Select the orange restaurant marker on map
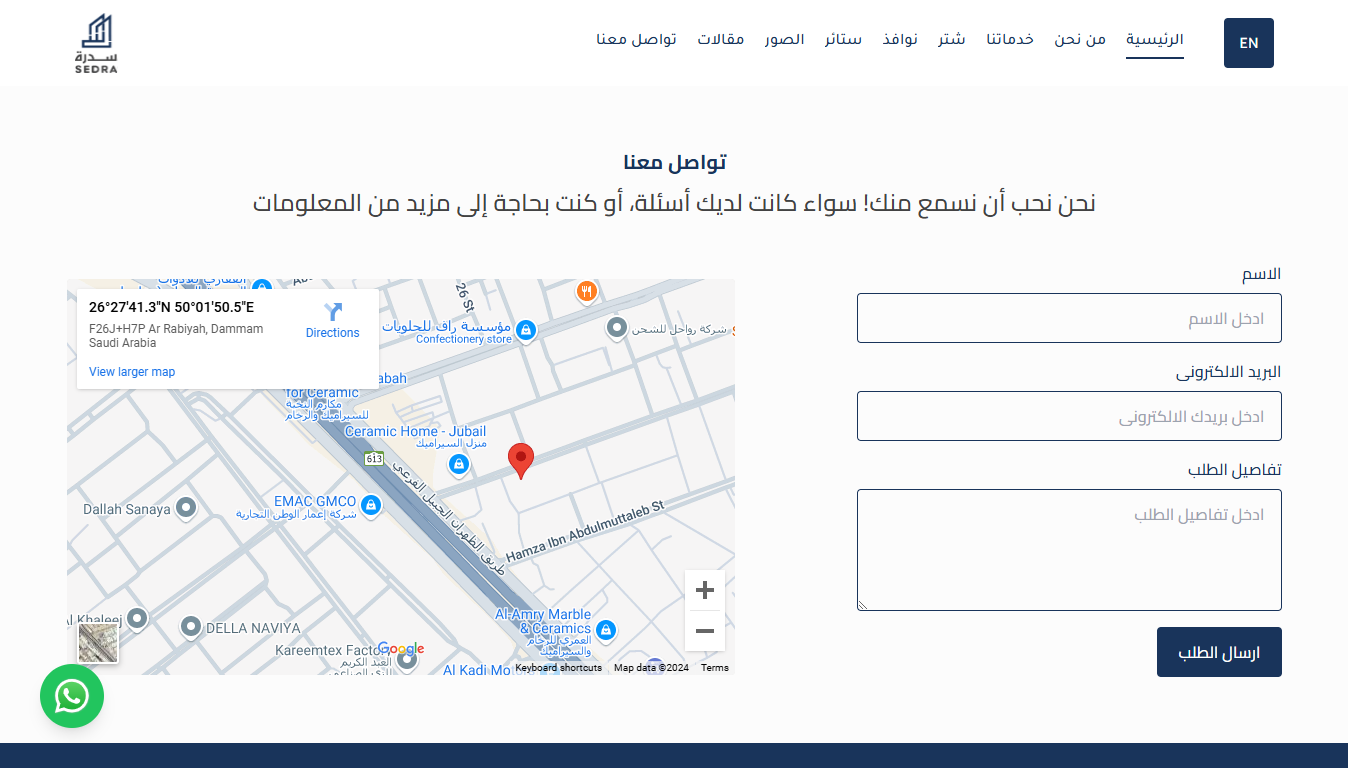 click(x=587, y=291)
